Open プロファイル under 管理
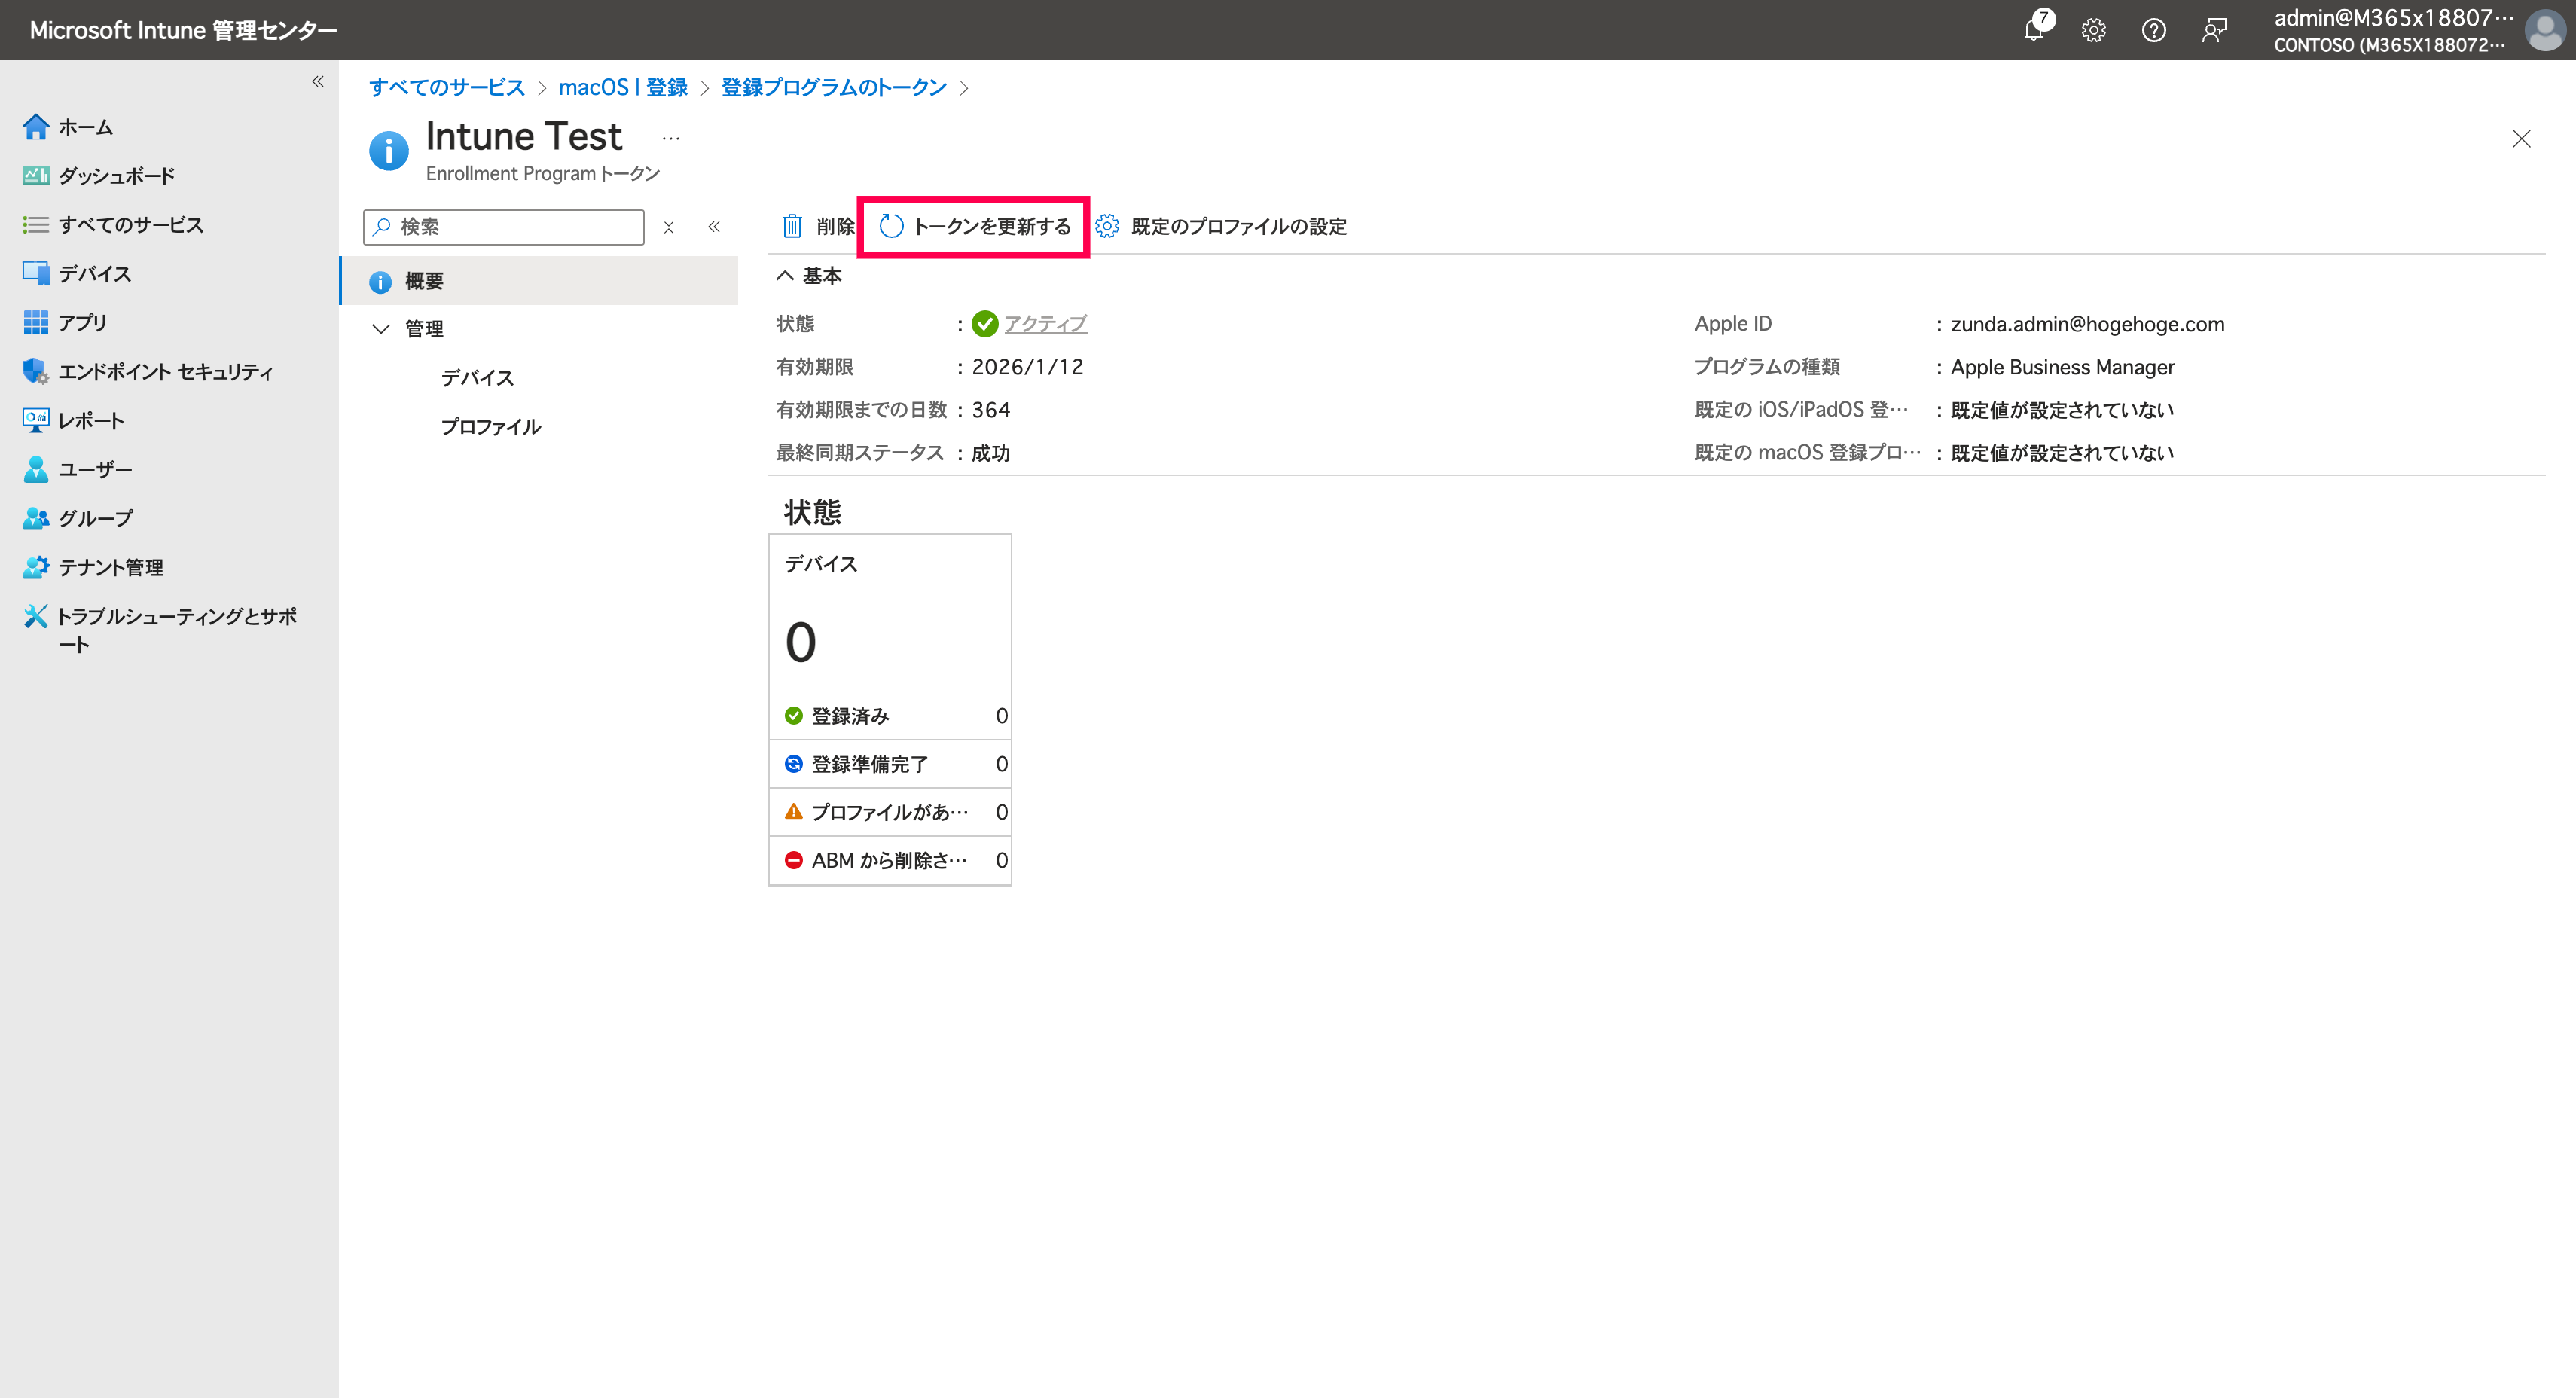 [491, 427]
